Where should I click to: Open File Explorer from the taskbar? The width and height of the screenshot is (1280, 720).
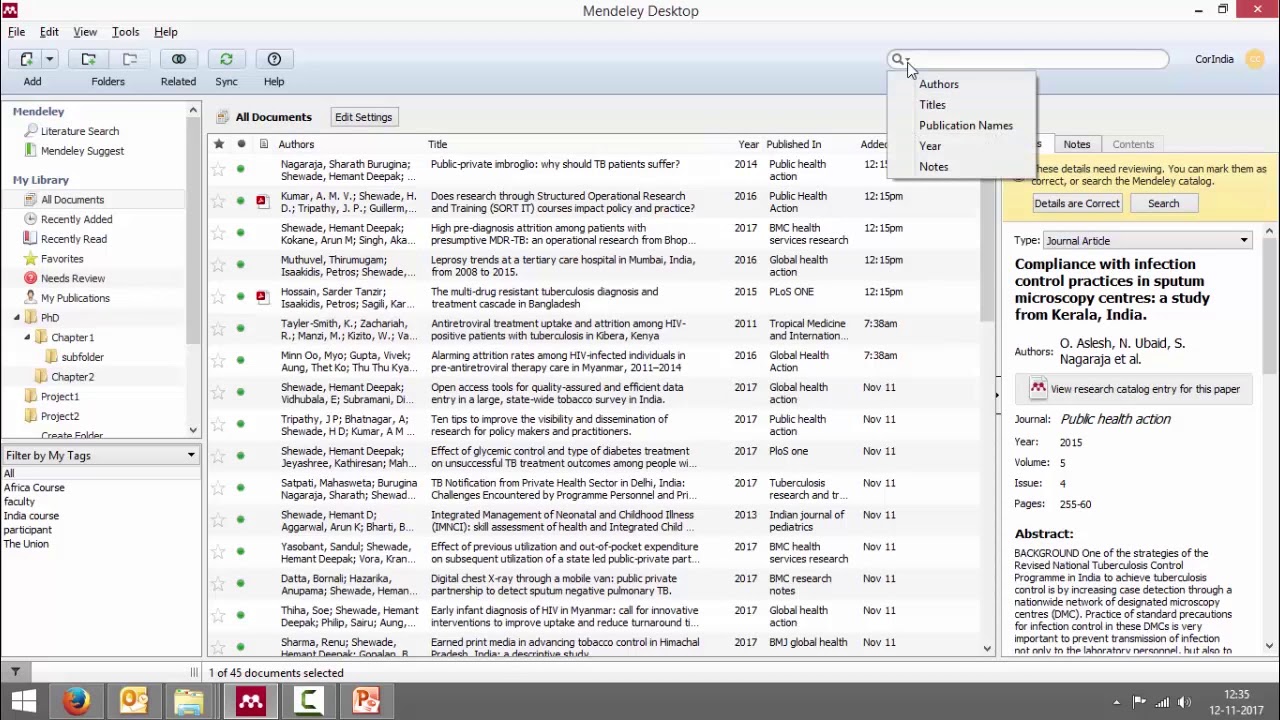coord(190,701)
